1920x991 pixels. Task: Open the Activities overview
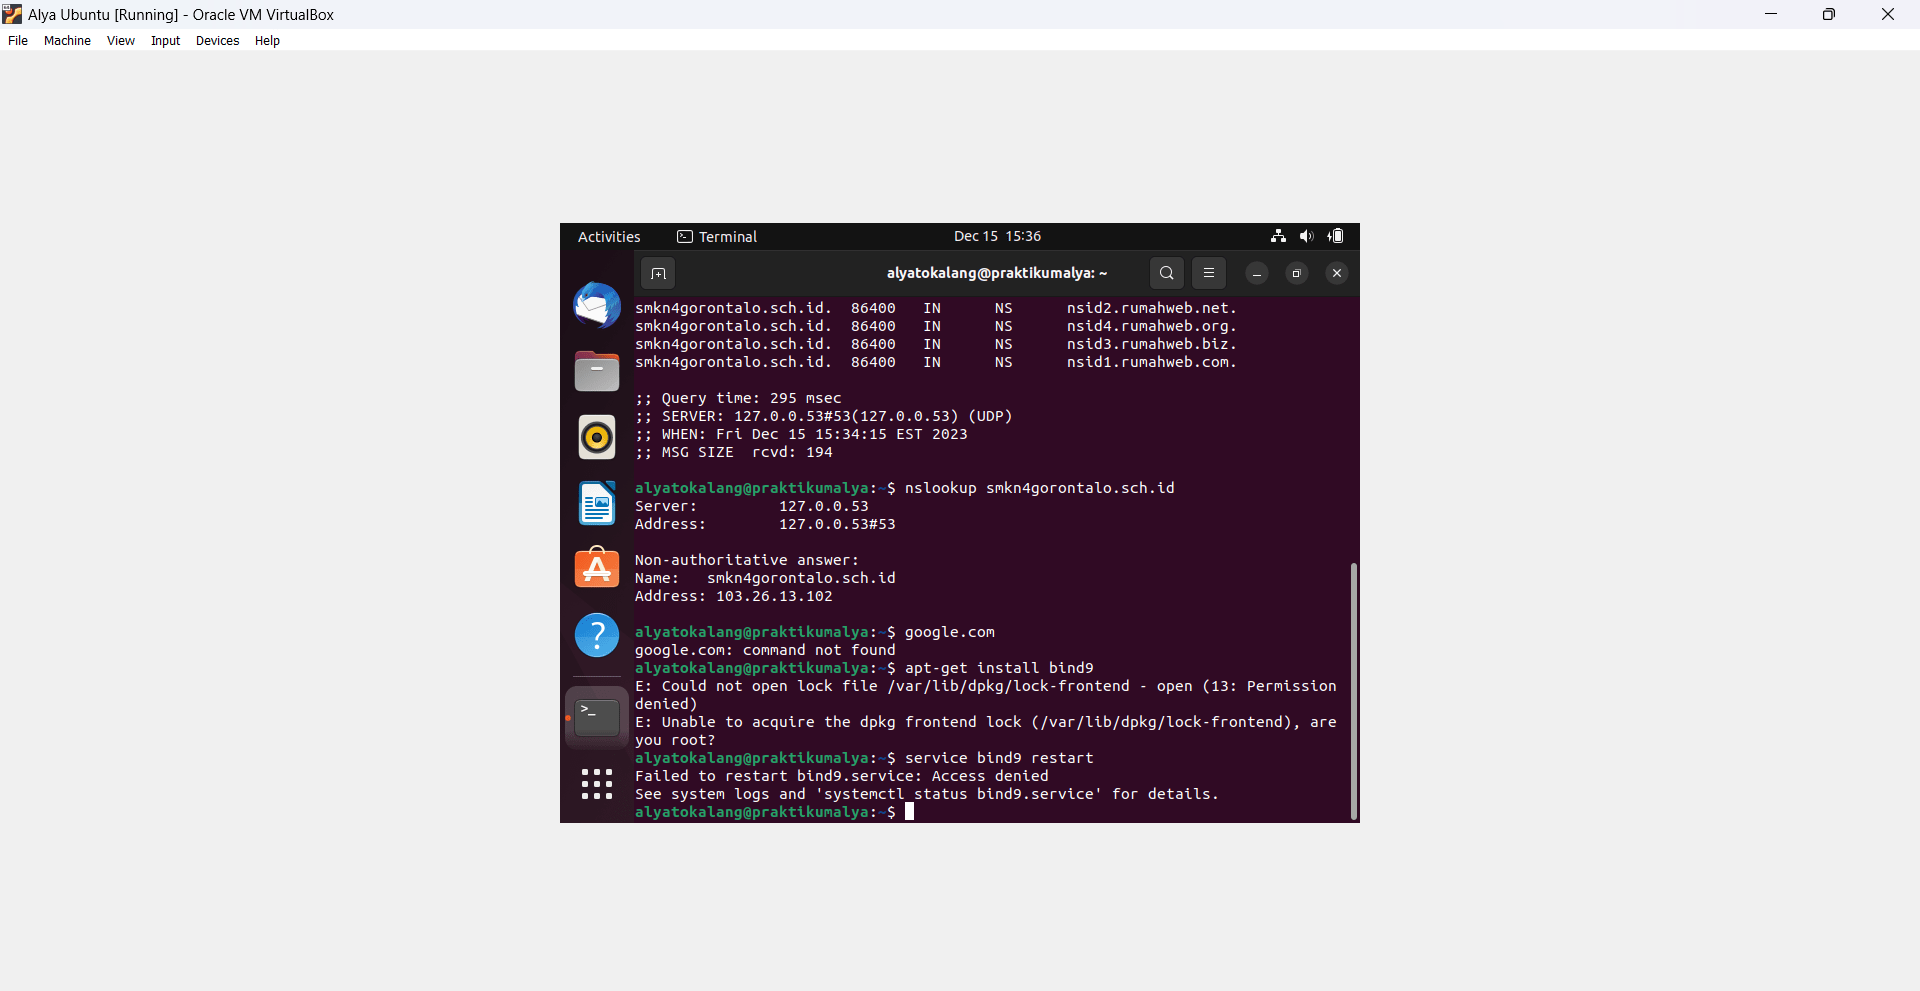pyautogui.click(x=609, y=237)
